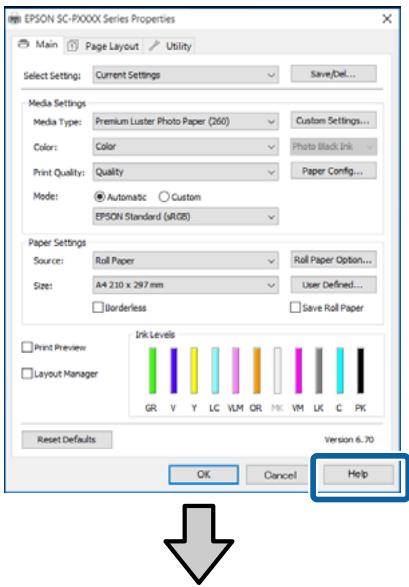409x587 pixels.
Task: Open the paper Size dropdown
Action: (x=186, y=285)
